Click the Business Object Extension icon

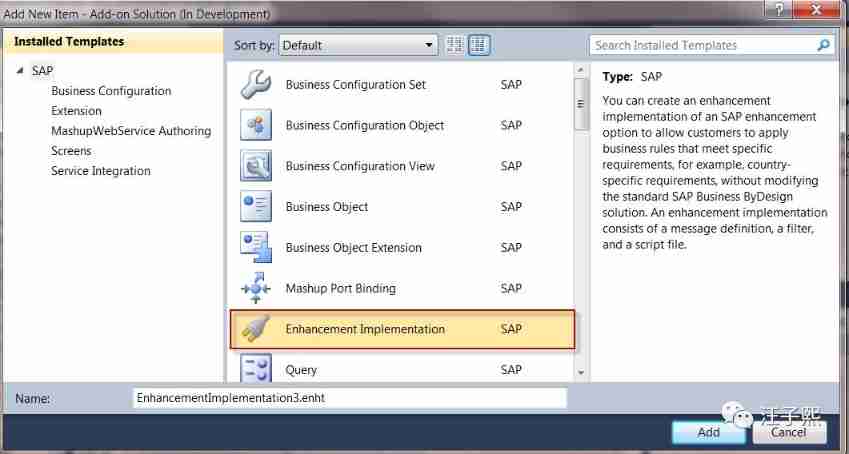pos(255,248)
